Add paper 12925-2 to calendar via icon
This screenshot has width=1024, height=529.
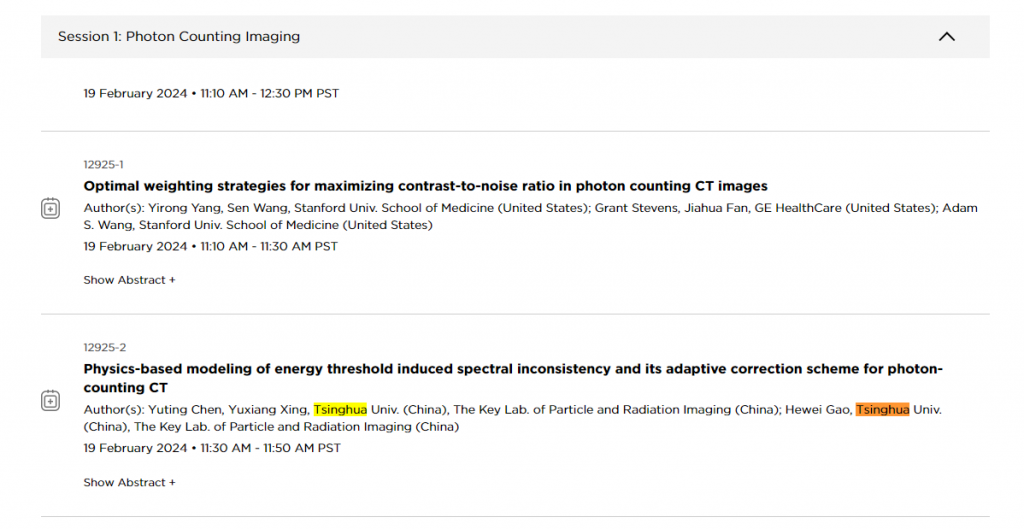coord(50,400)
